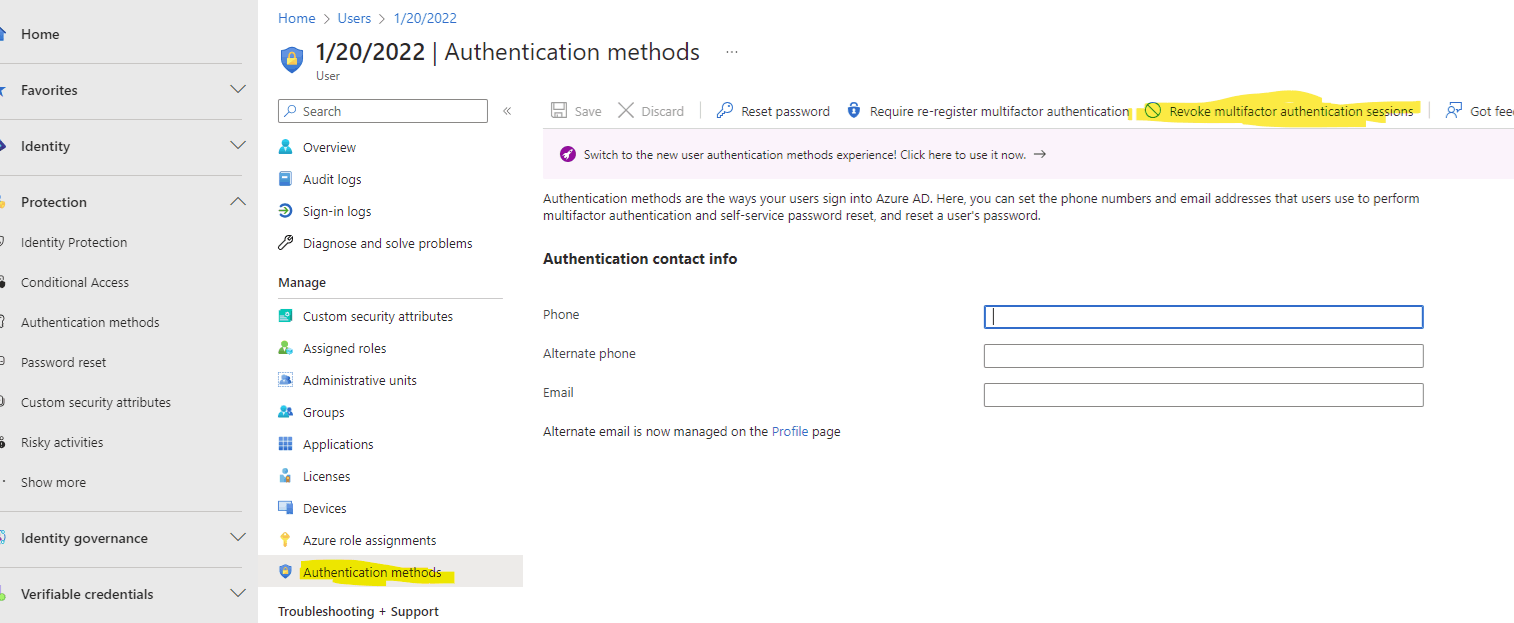Expand the Verifiable credentials chevron

238,594
